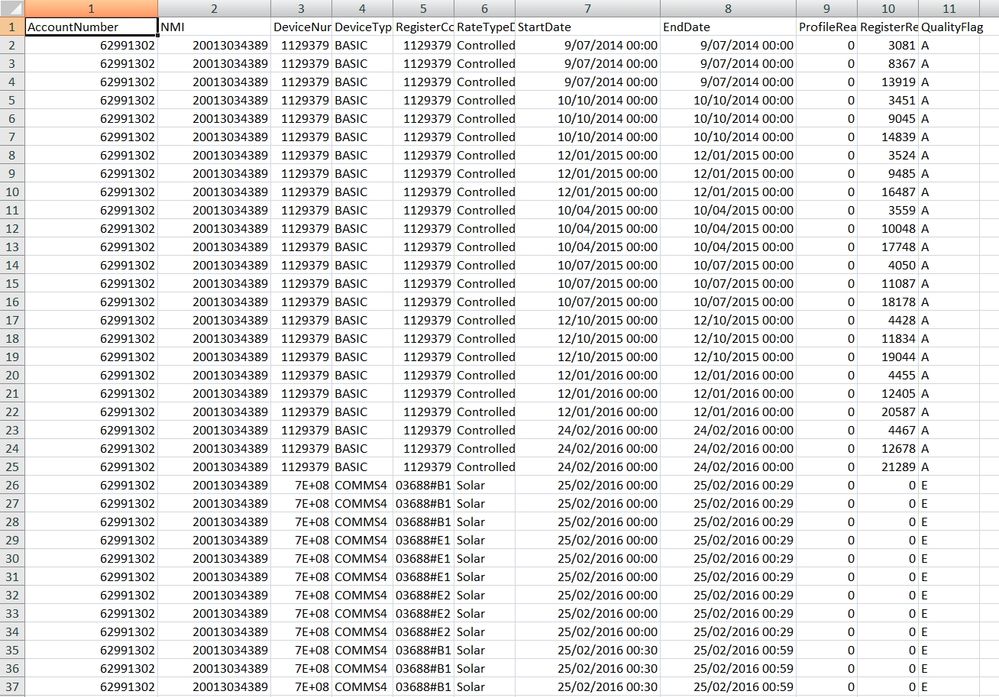Select the cell containing 16487
Image resolution: width=999 pixels, height=697 pixels.
(887, 192)
